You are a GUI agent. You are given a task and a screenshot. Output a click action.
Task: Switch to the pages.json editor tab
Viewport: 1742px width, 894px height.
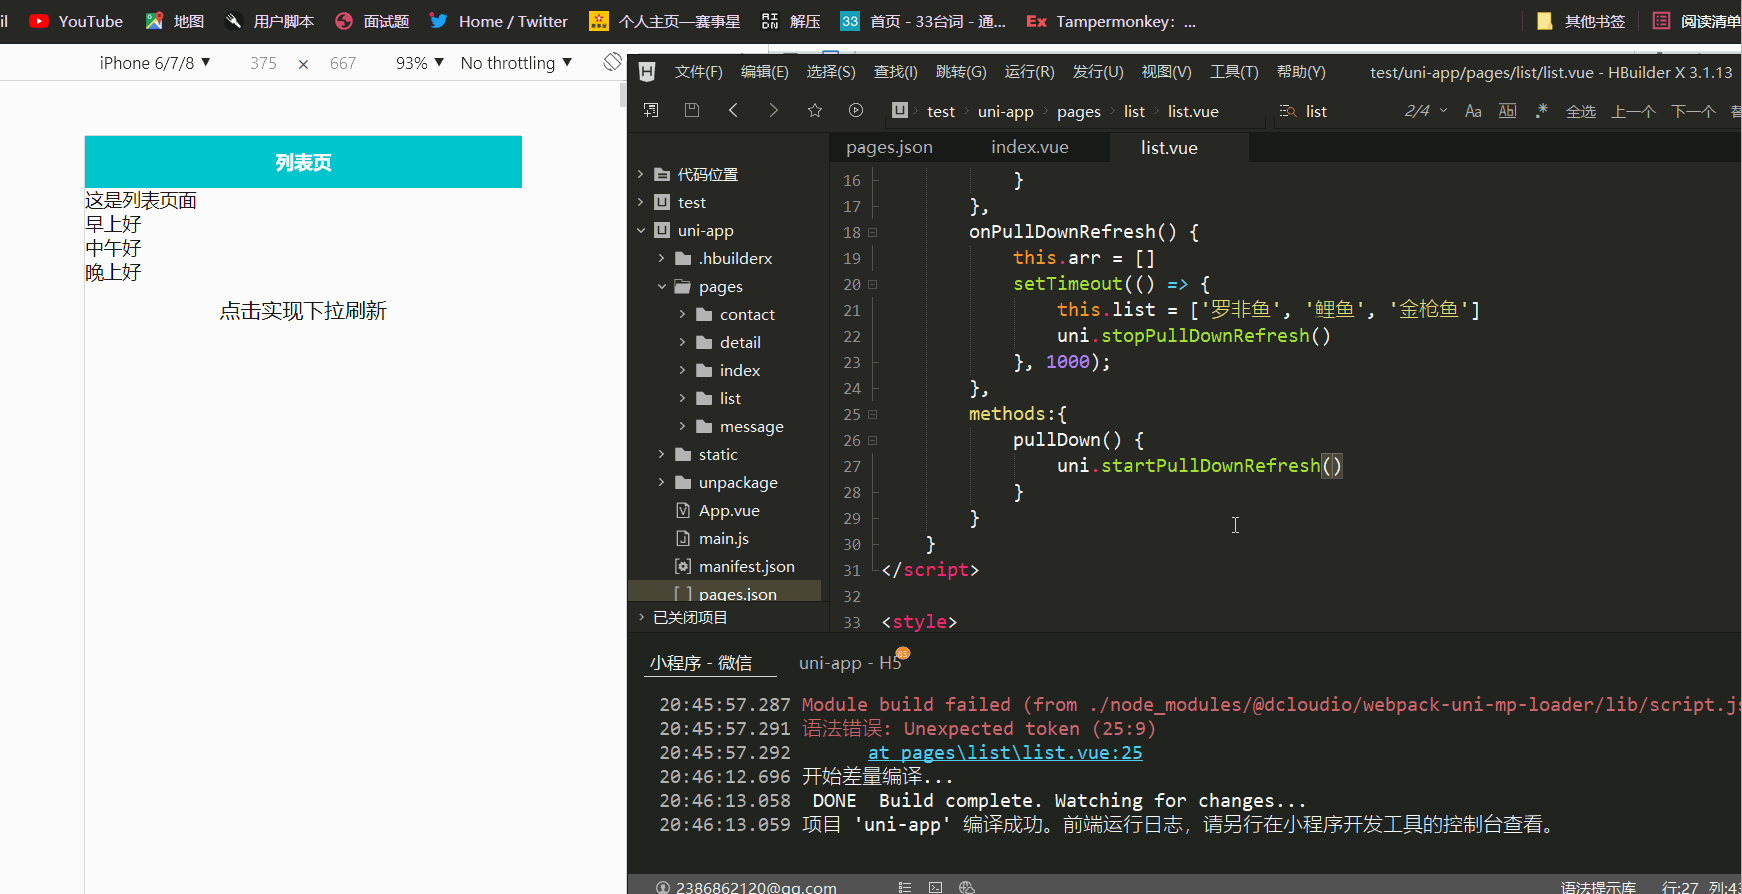(889, 147)
